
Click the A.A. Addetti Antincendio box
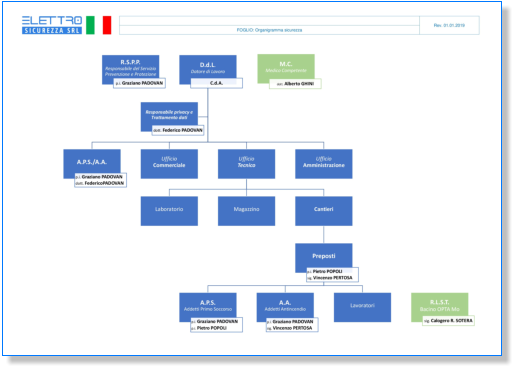[285, 307]
